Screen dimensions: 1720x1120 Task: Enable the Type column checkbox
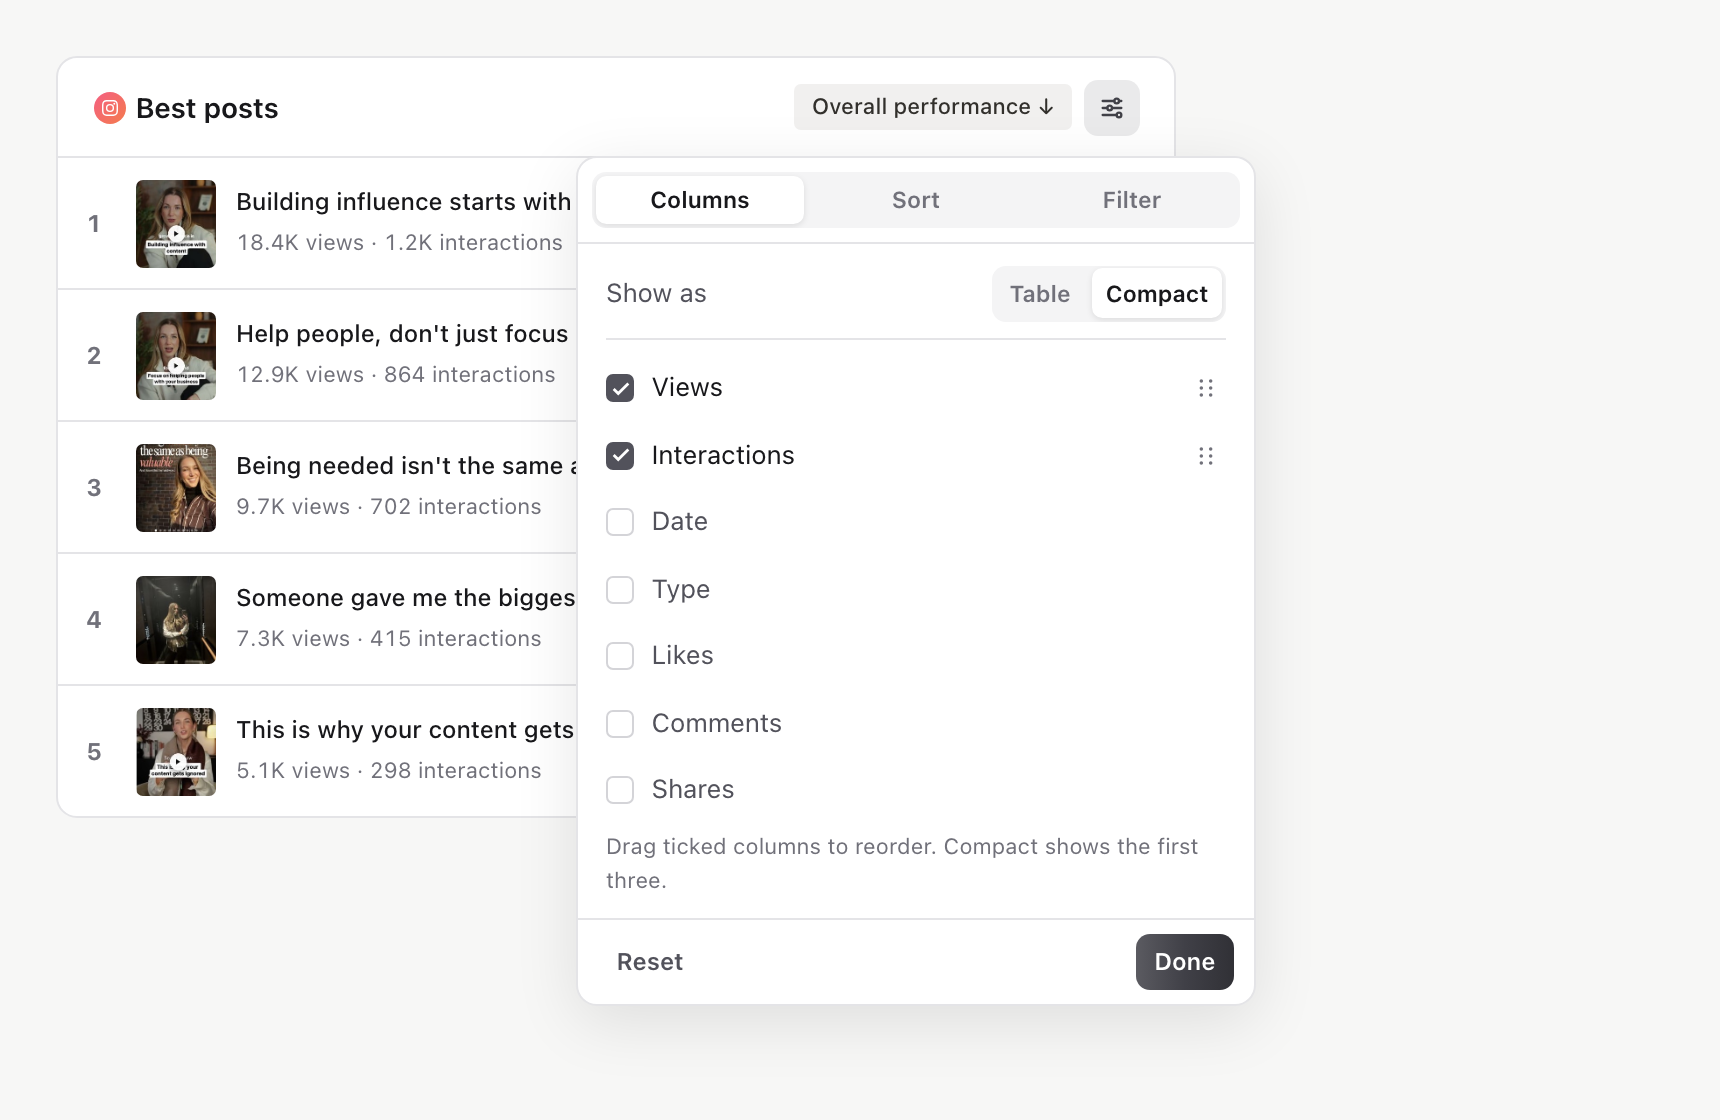click(x=620, y=590)
